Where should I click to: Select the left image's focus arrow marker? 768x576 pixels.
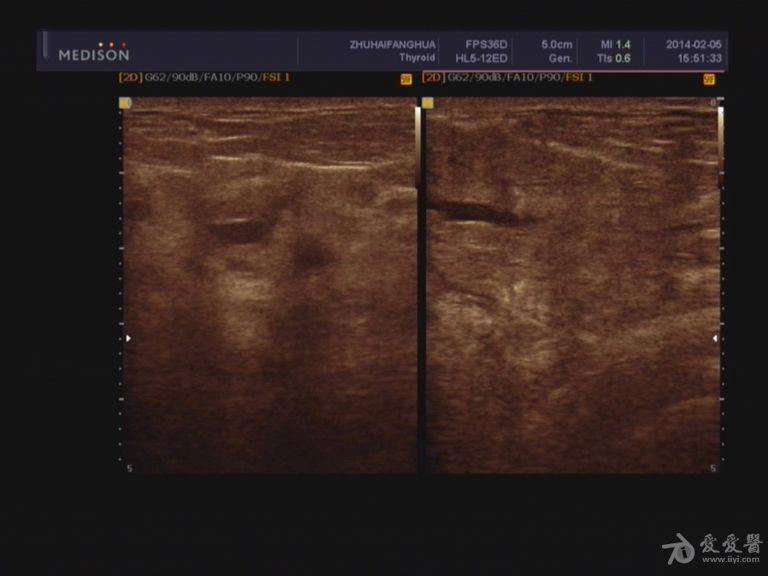point(128,339)
